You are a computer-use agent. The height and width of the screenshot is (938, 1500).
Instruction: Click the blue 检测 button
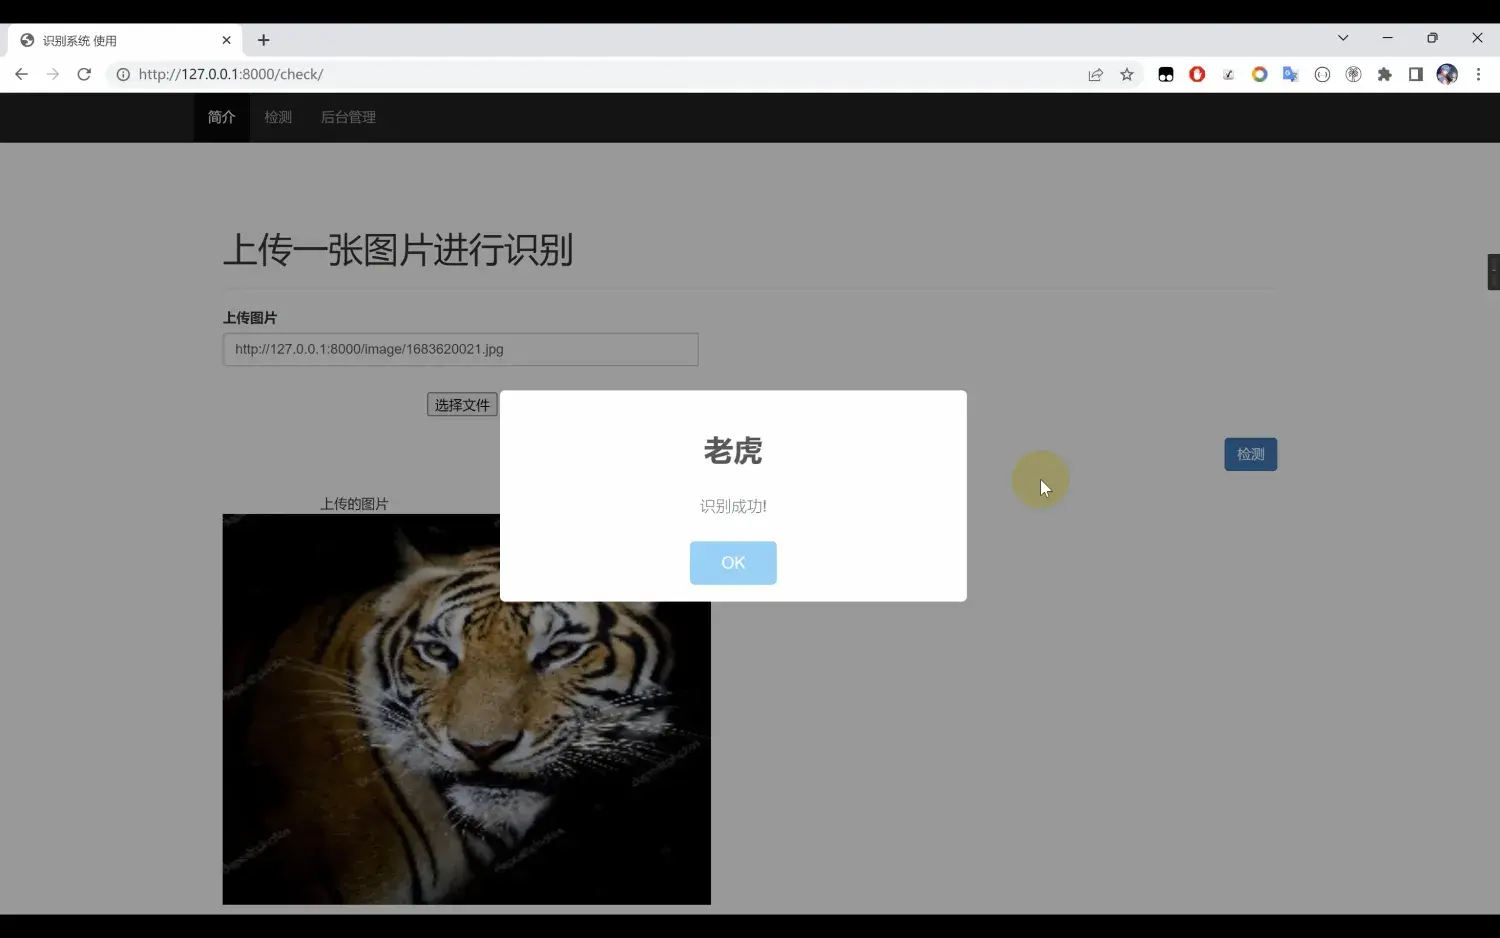(x=1251, y=454)
